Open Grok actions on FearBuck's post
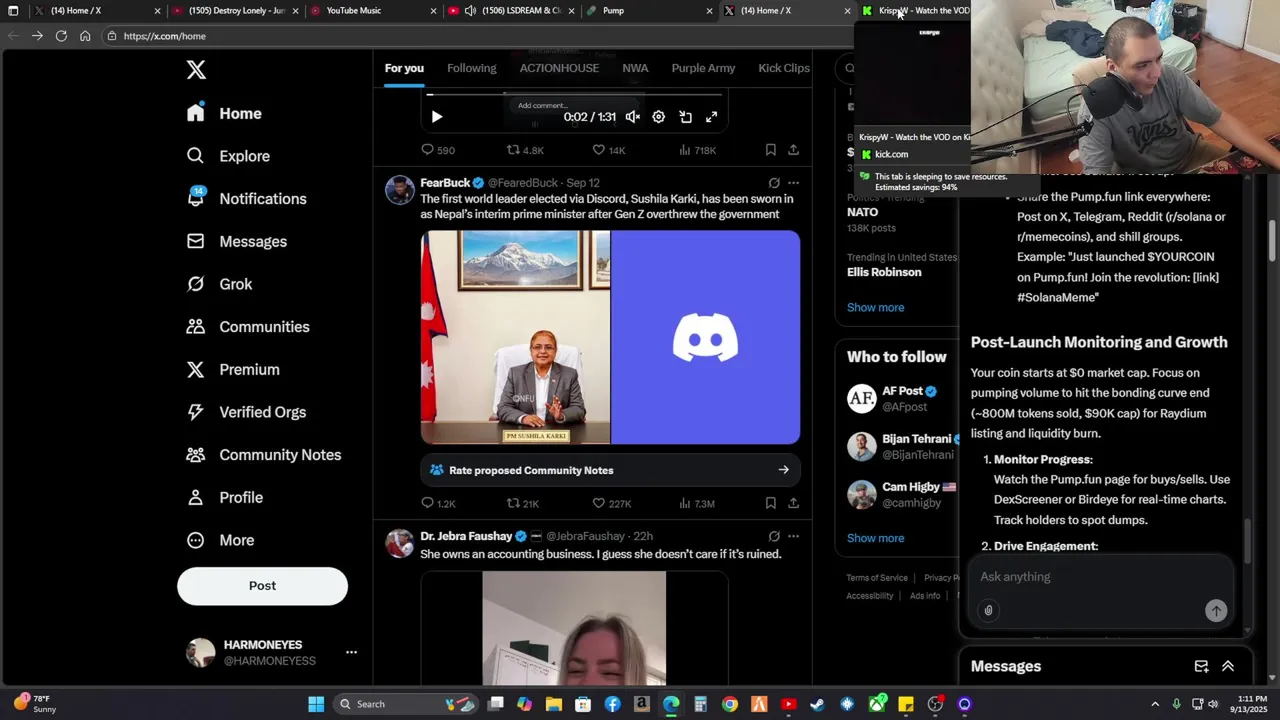 point(774,183)
